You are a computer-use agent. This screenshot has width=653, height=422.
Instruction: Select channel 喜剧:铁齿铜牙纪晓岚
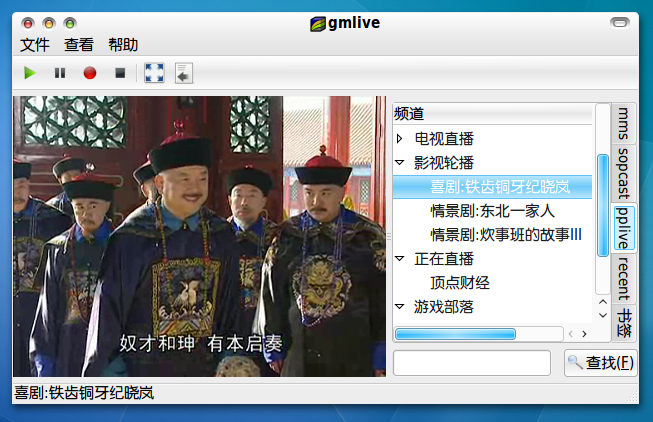[x=492, y=187]
